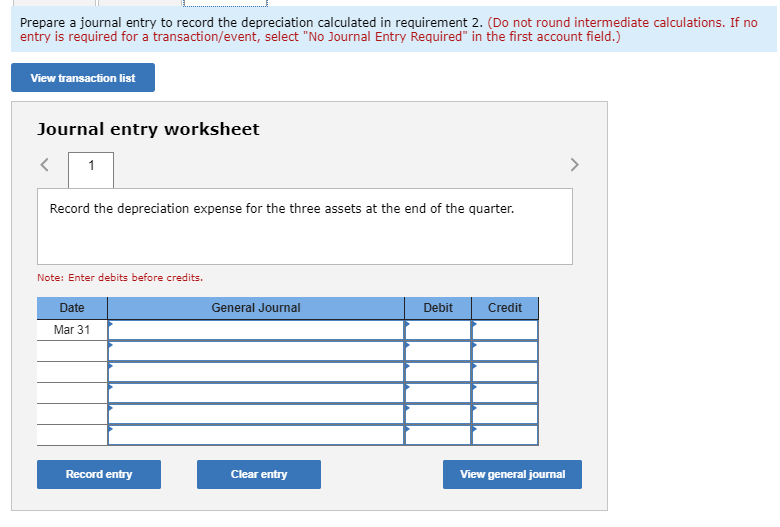Click Debit field in second row

tap(438, 351)
